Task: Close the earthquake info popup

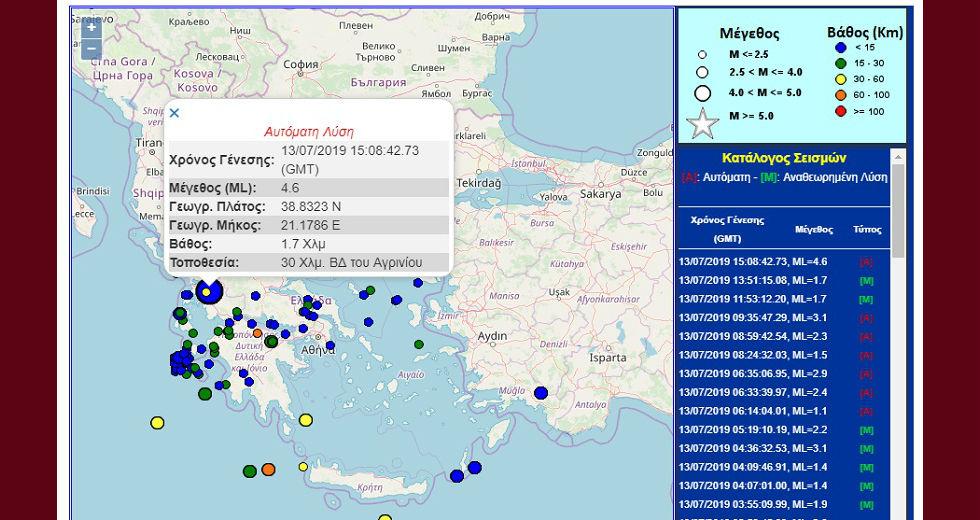Action: (x=174, y=113)
